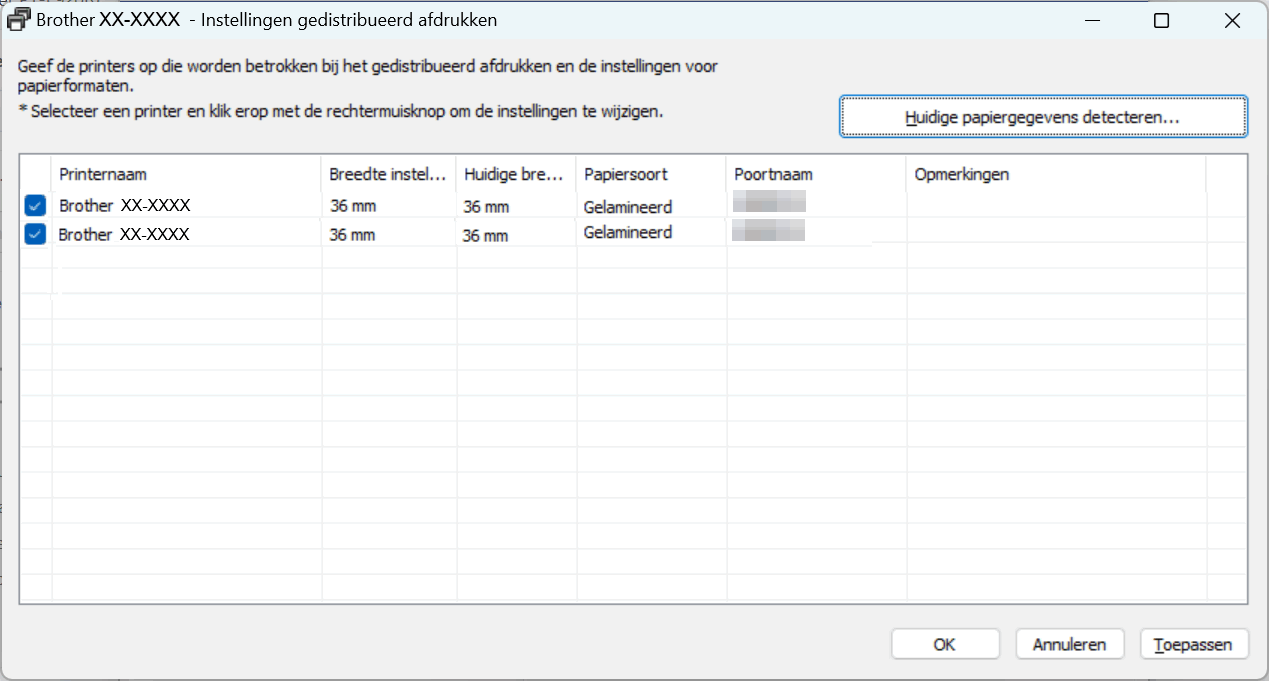
Task: Click Huidige papiergegevens detecteren button
Action: [x=1043, y=117]
